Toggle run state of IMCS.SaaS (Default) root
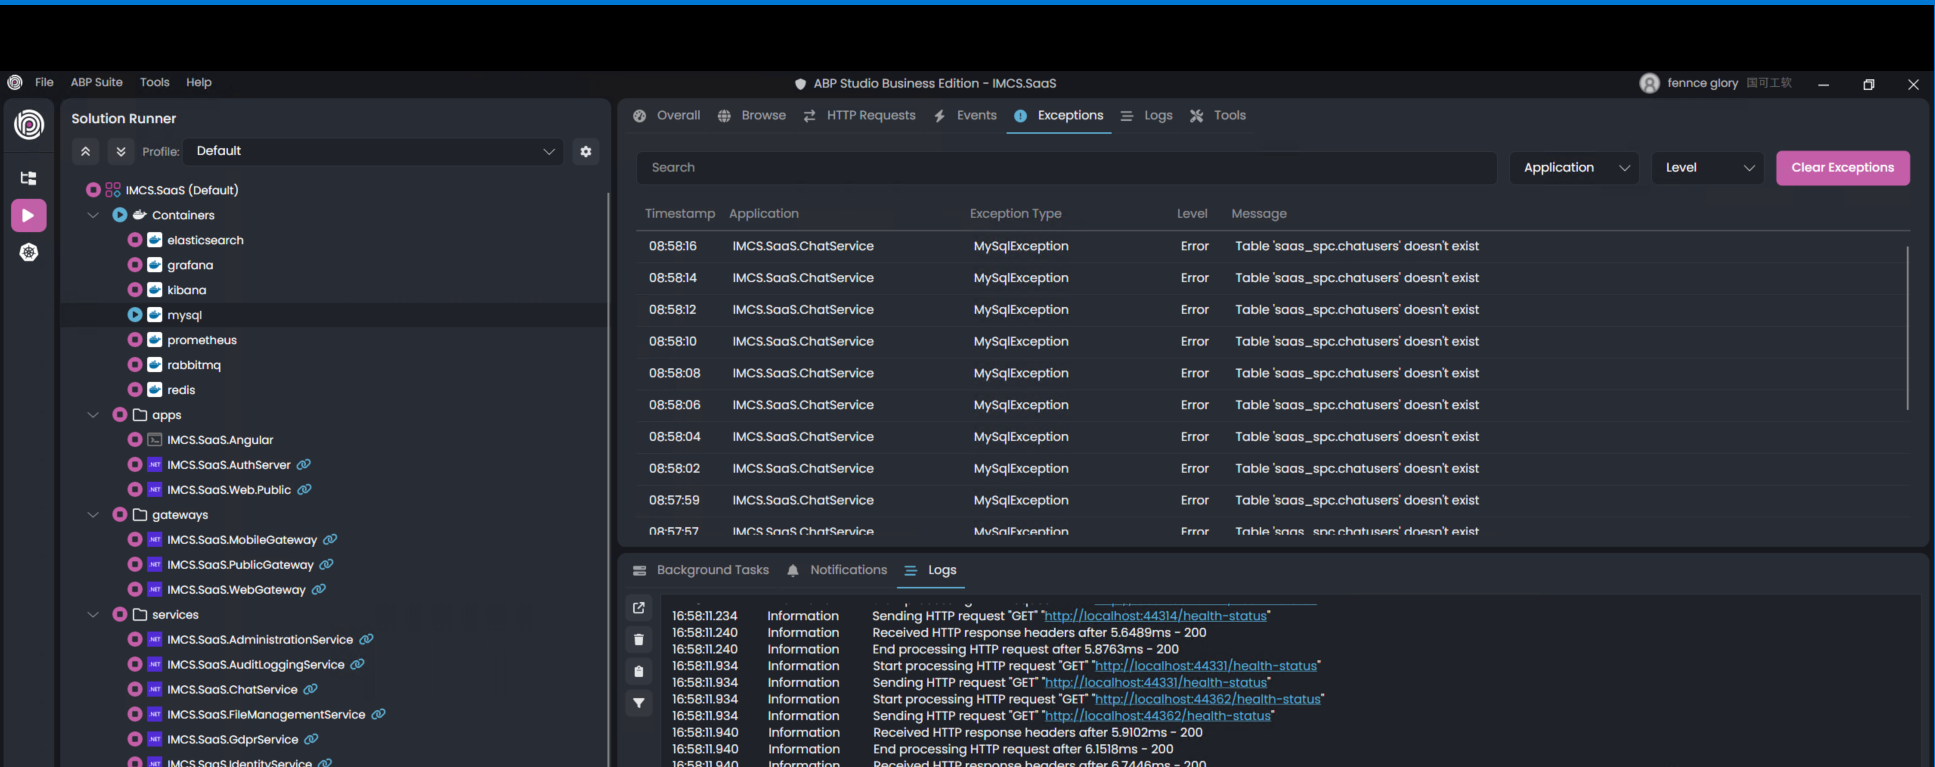The image size is (1935, 767). pos(93,189)
